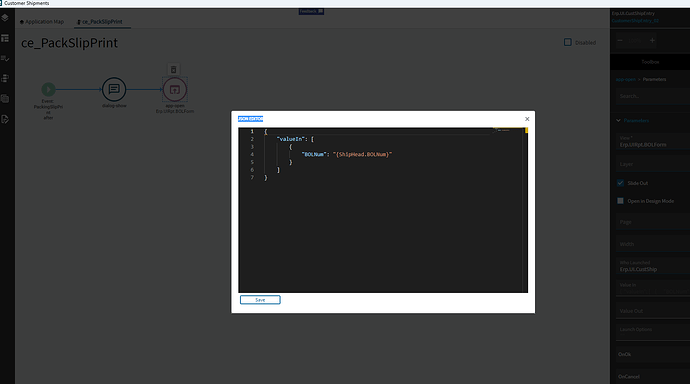The height and width of the screenshot is (384, 690).
Task: Collapse the Parameters section chevron
Action: [x=618, y=121]
